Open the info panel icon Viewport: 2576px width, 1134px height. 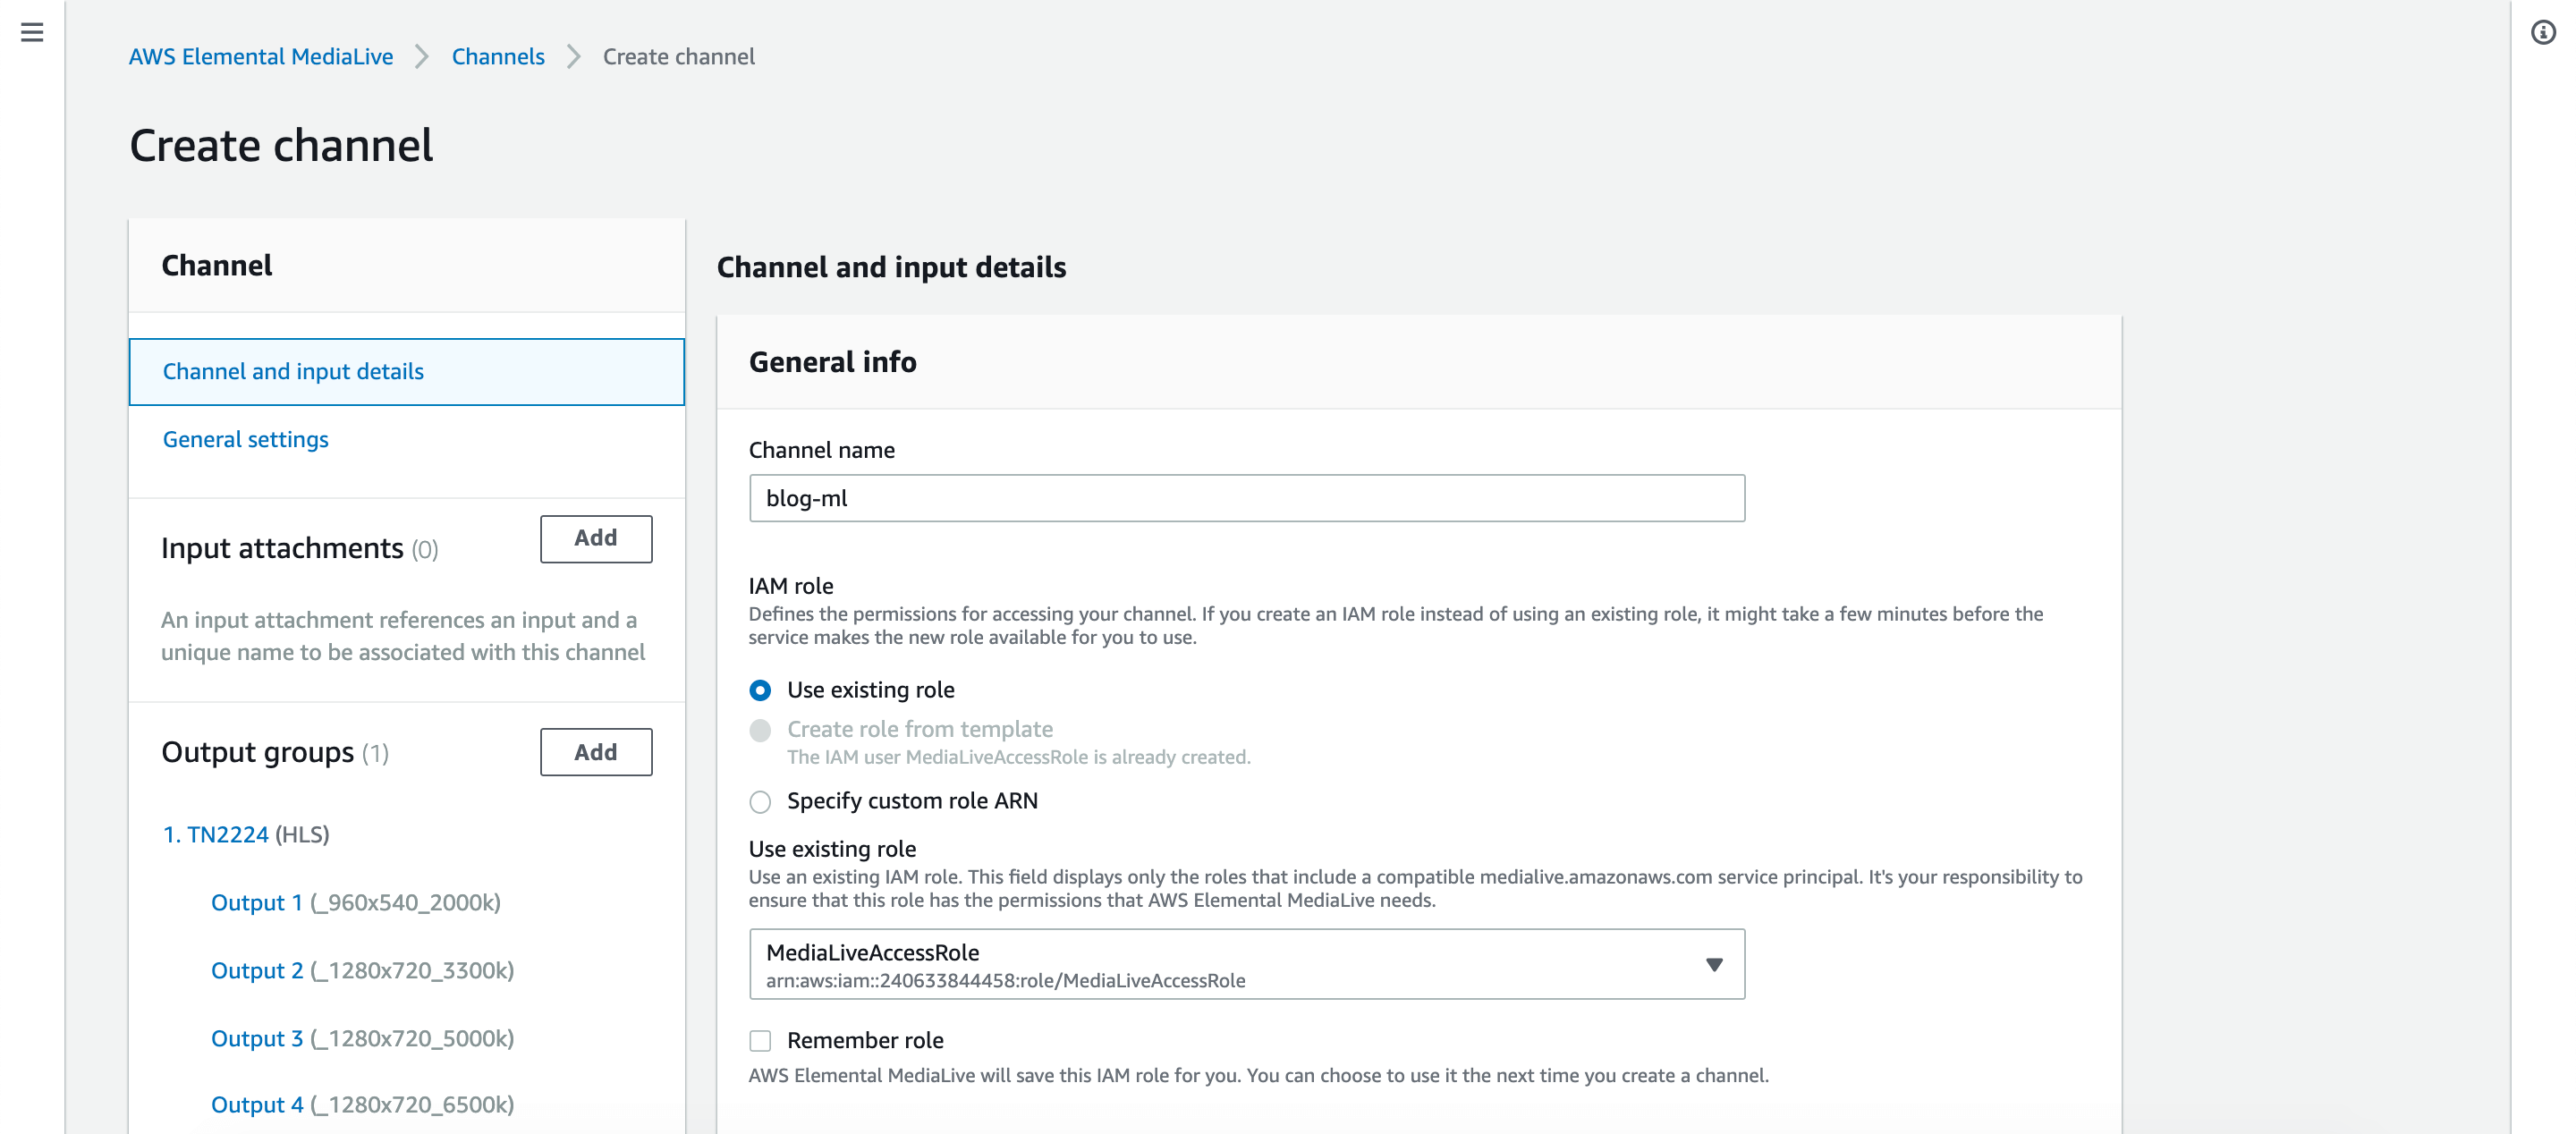[x=2543, y=32]
